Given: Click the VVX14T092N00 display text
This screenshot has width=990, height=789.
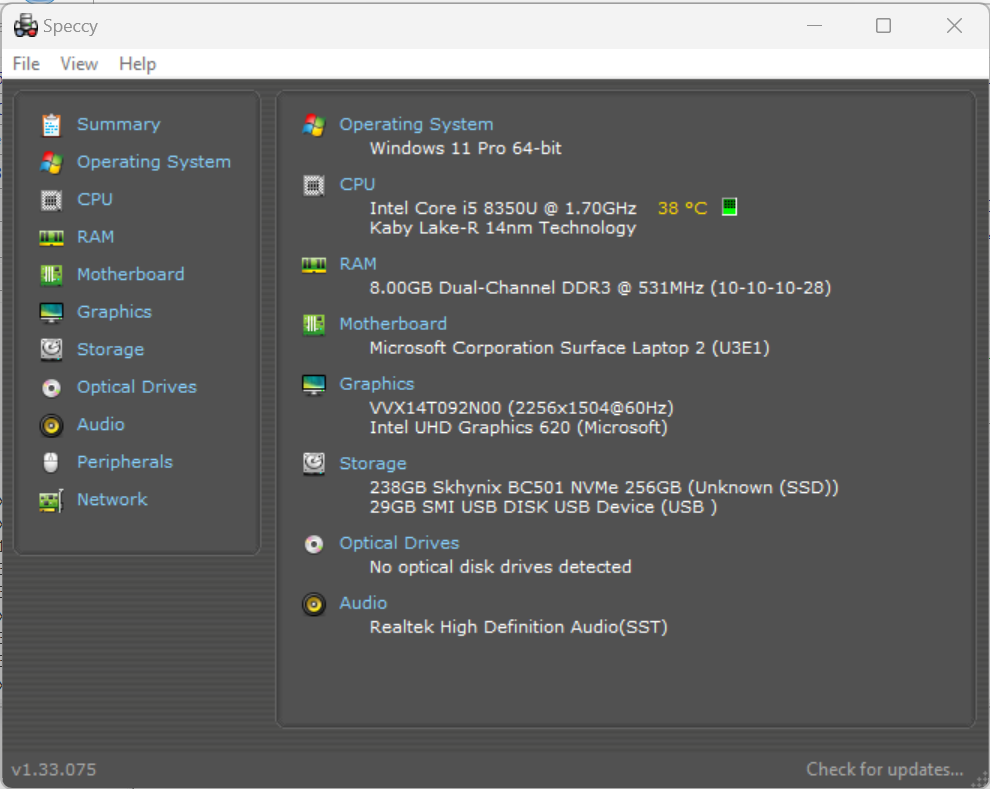Looking at the screenshot, I should (x=522, y=408).
